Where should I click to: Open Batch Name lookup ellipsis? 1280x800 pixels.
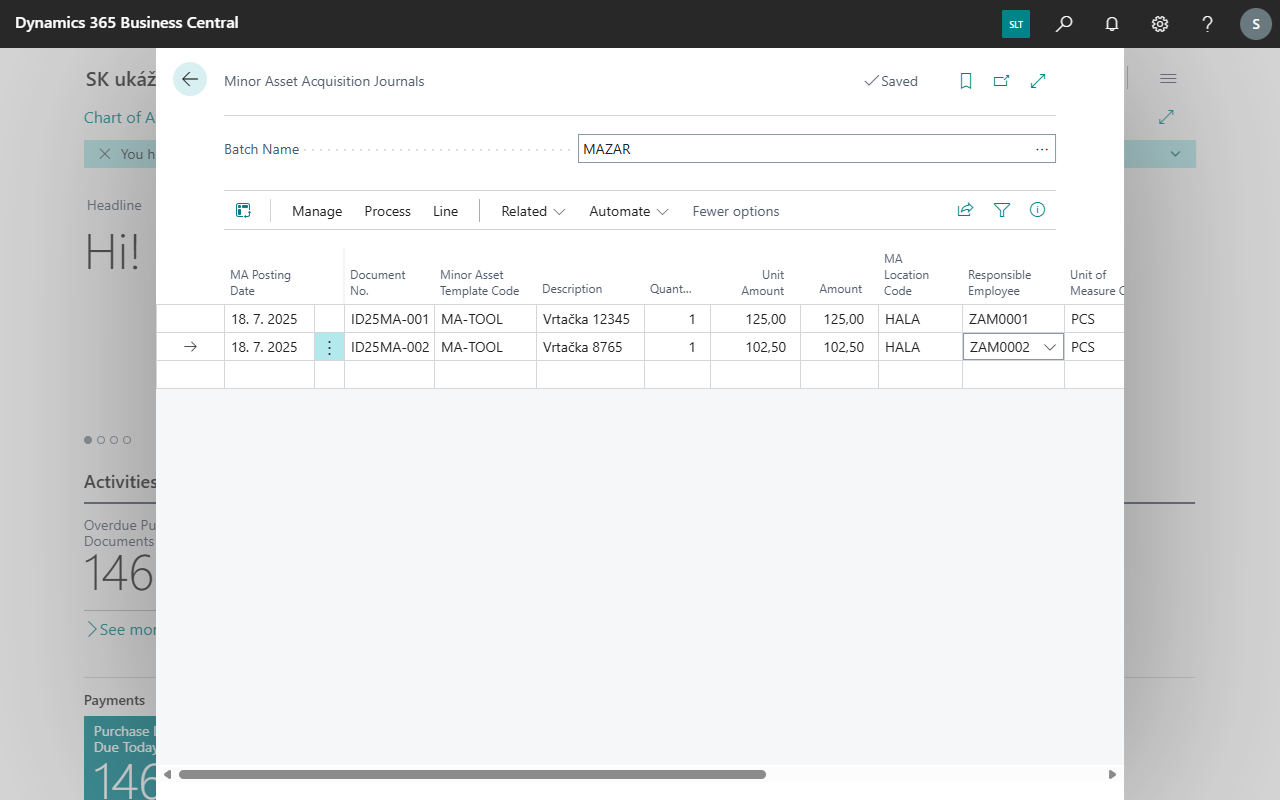click(x=1042, y=149)
